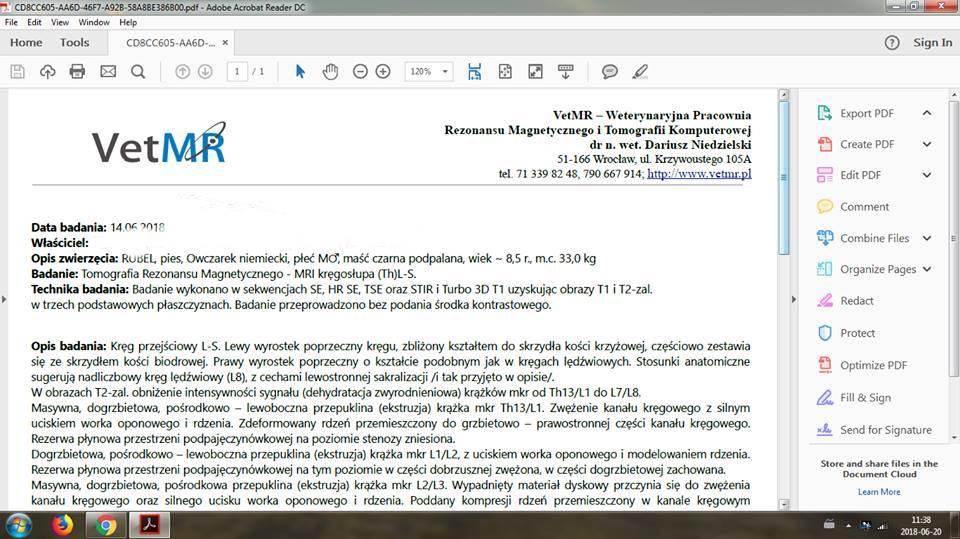
Task: Click the Sign In button
Action: [932, 43]
